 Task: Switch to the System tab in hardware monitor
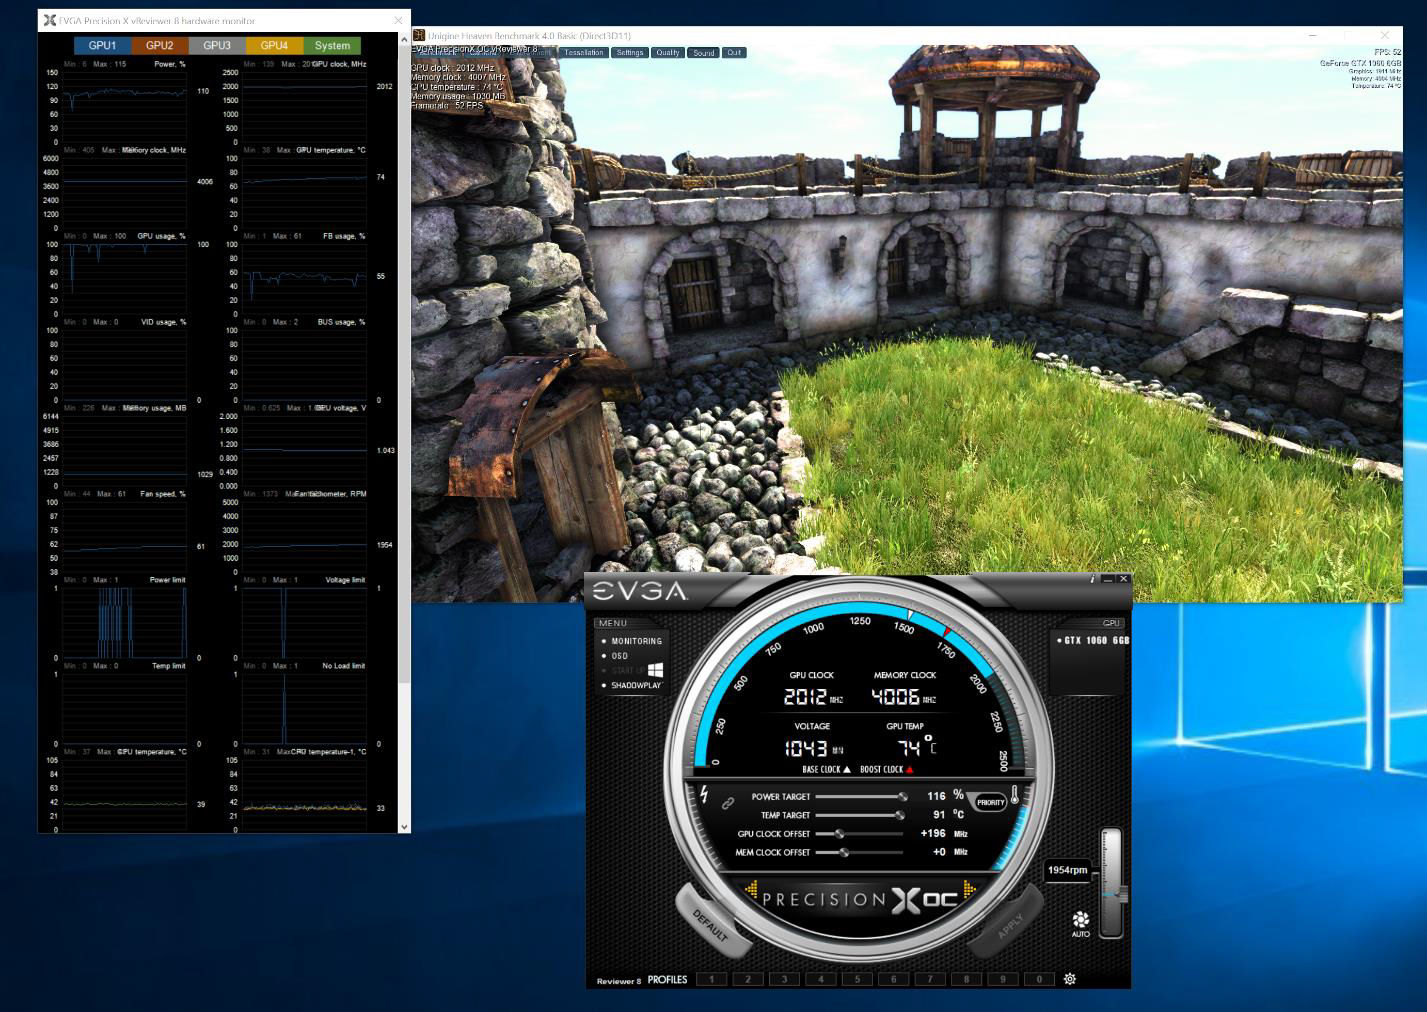tap(331, 45)
